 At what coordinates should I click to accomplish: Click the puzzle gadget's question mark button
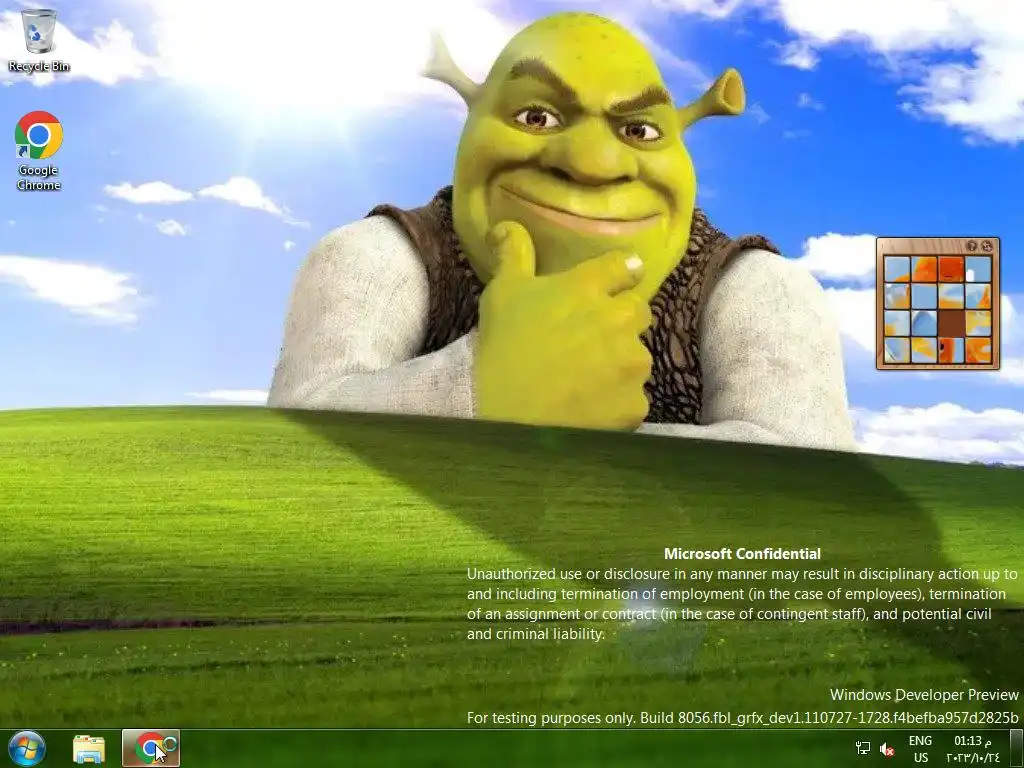(x=971, y=246)
